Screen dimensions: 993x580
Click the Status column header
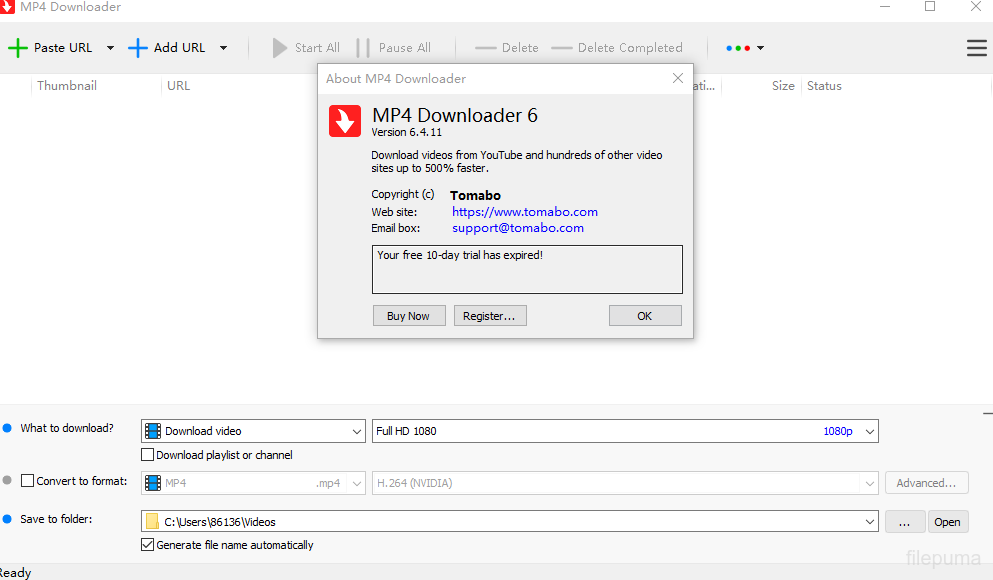tap(824, 86)
